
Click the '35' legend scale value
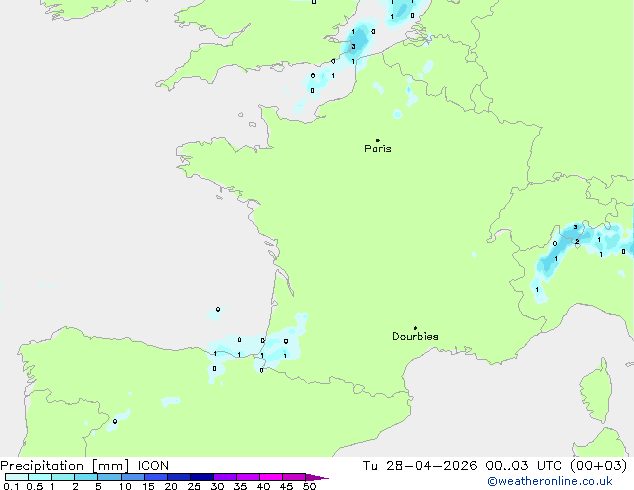click(240, 486)
